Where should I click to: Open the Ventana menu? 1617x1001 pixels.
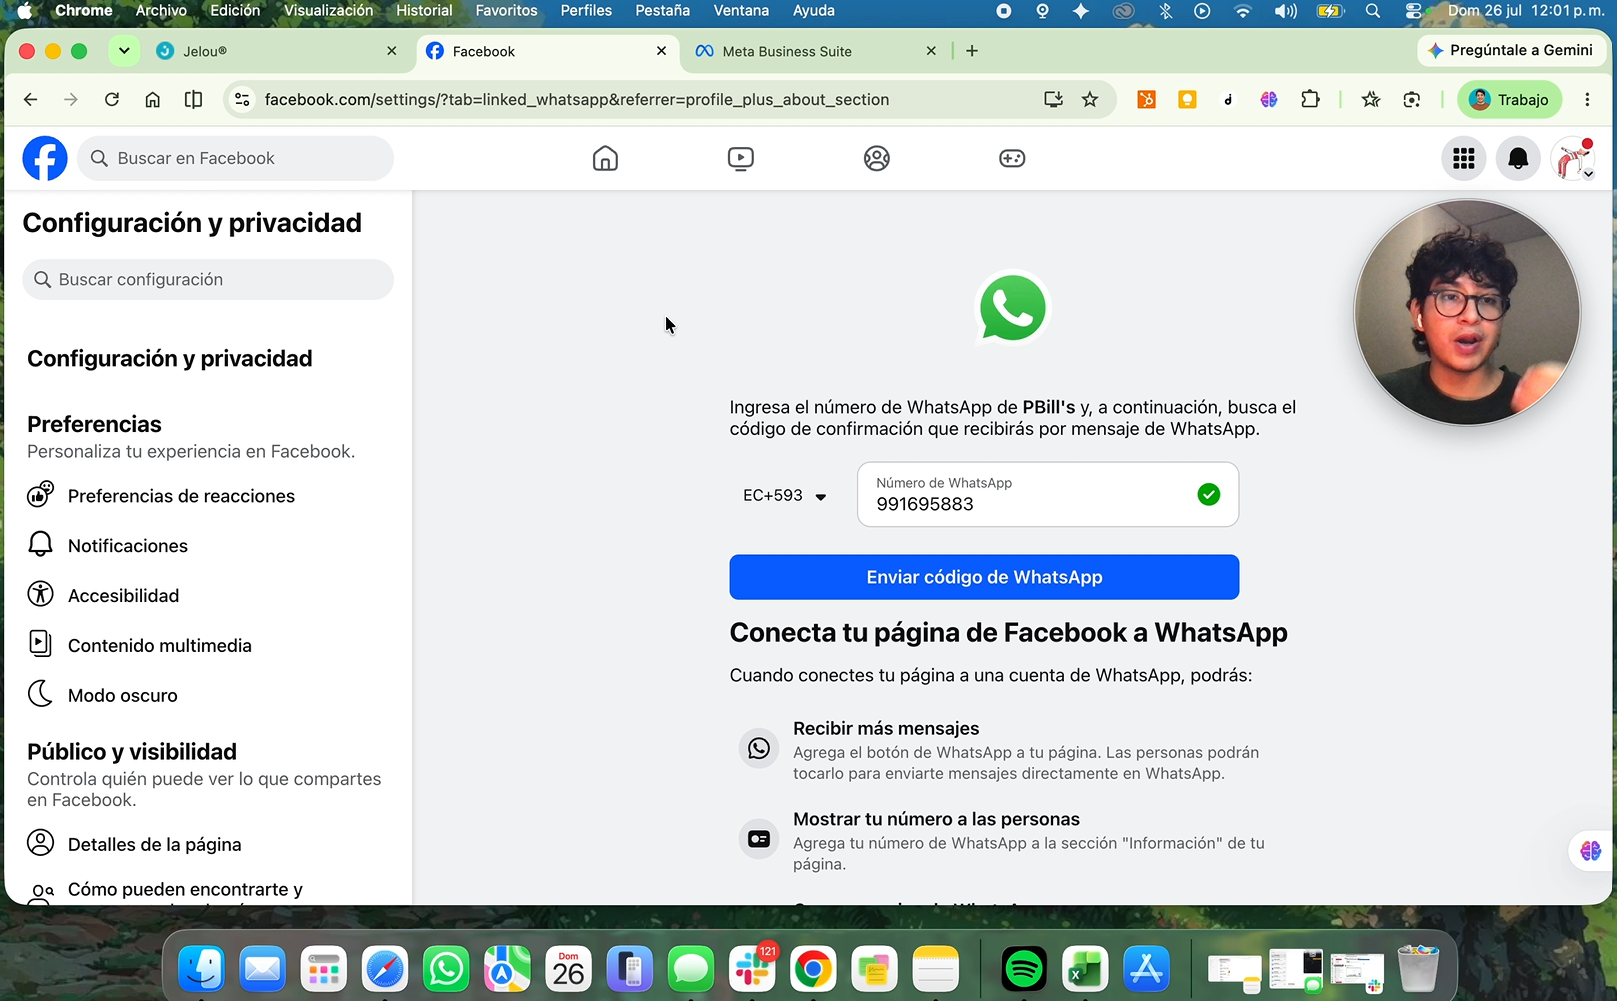[741, 11]
